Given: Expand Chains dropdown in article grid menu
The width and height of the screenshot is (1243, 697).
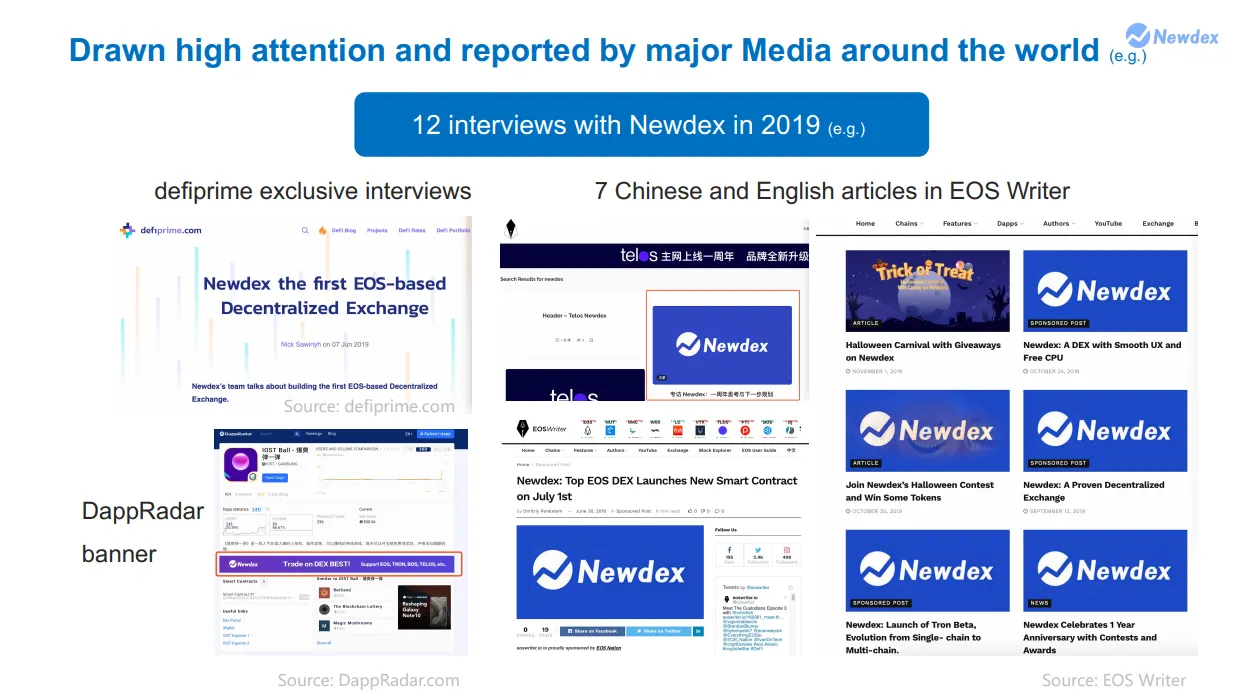Looking at the screenshot, I should click(909, 224).
